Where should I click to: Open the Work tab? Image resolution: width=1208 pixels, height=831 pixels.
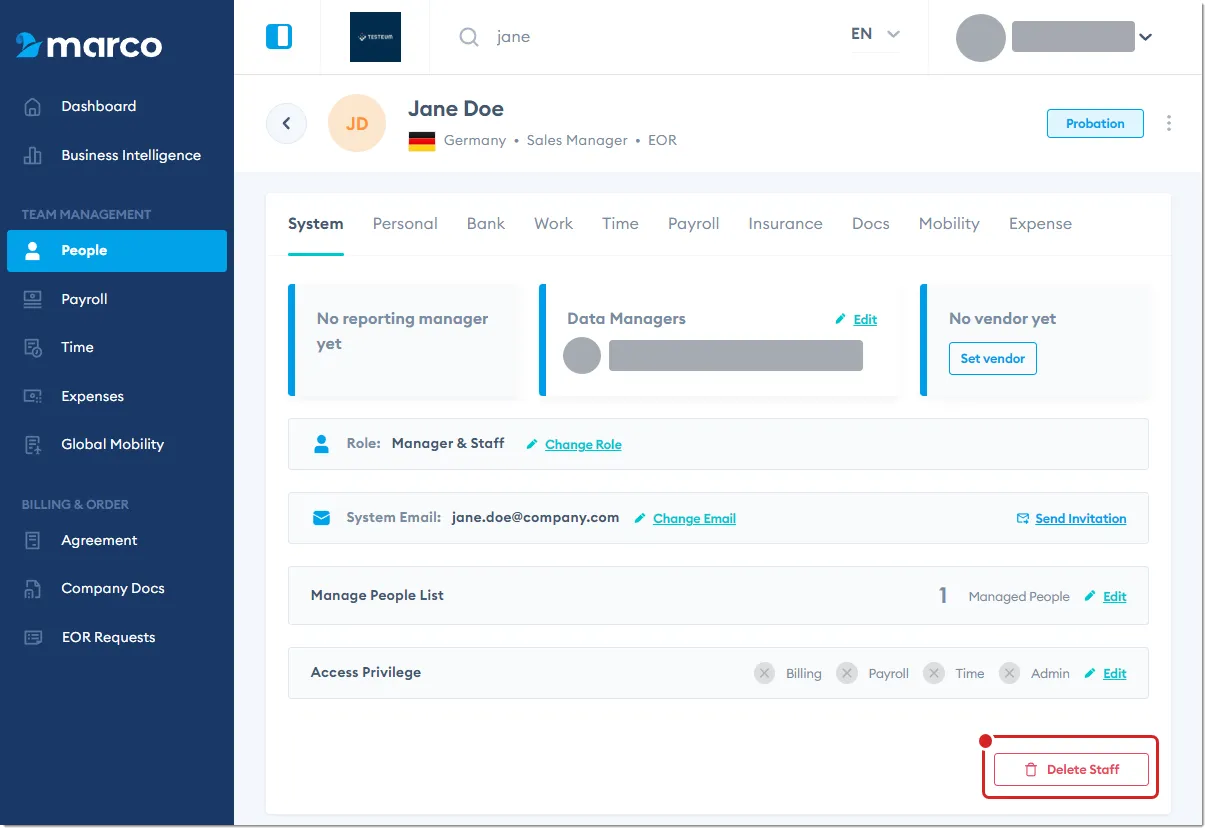click(x=553, y=224)
